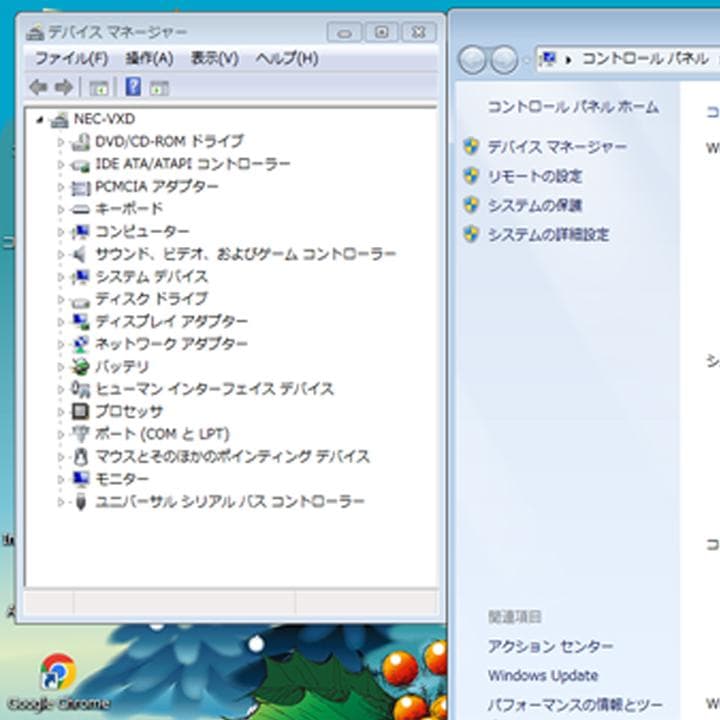Open コントロール パネル ホーム link
The height and width of the screenshot is (720, 720).
[573, 107]
